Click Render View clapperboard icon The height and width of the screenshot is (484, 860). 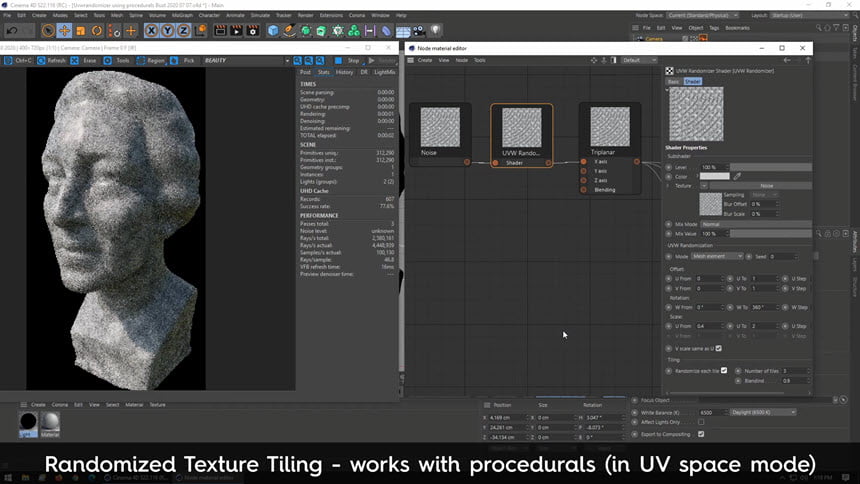click(220, 31)
